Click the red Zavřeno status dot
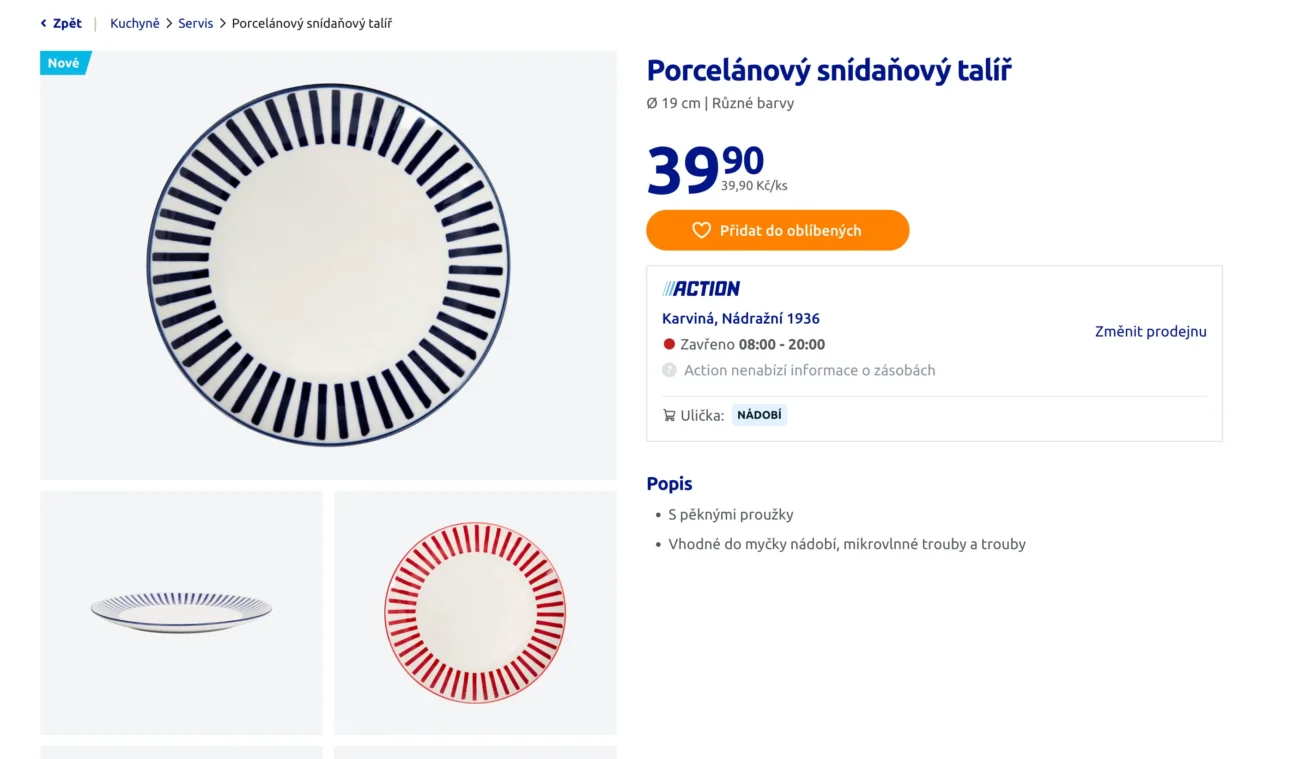 [x=669, y=344]
